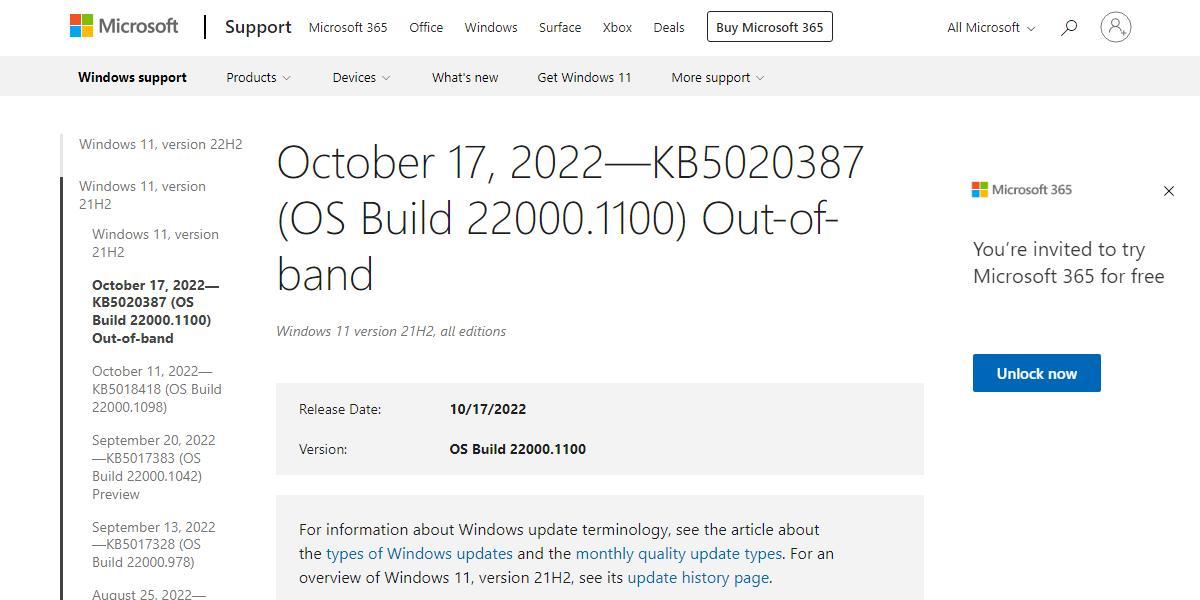Screen dimensions: 1200x600
Task: Follow the types of Windows updates link
Action: [419, 553]
